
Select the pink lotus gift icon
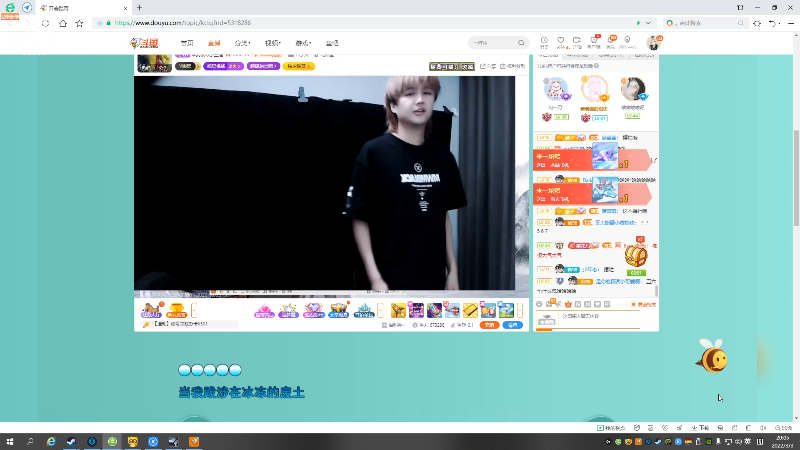264,310
